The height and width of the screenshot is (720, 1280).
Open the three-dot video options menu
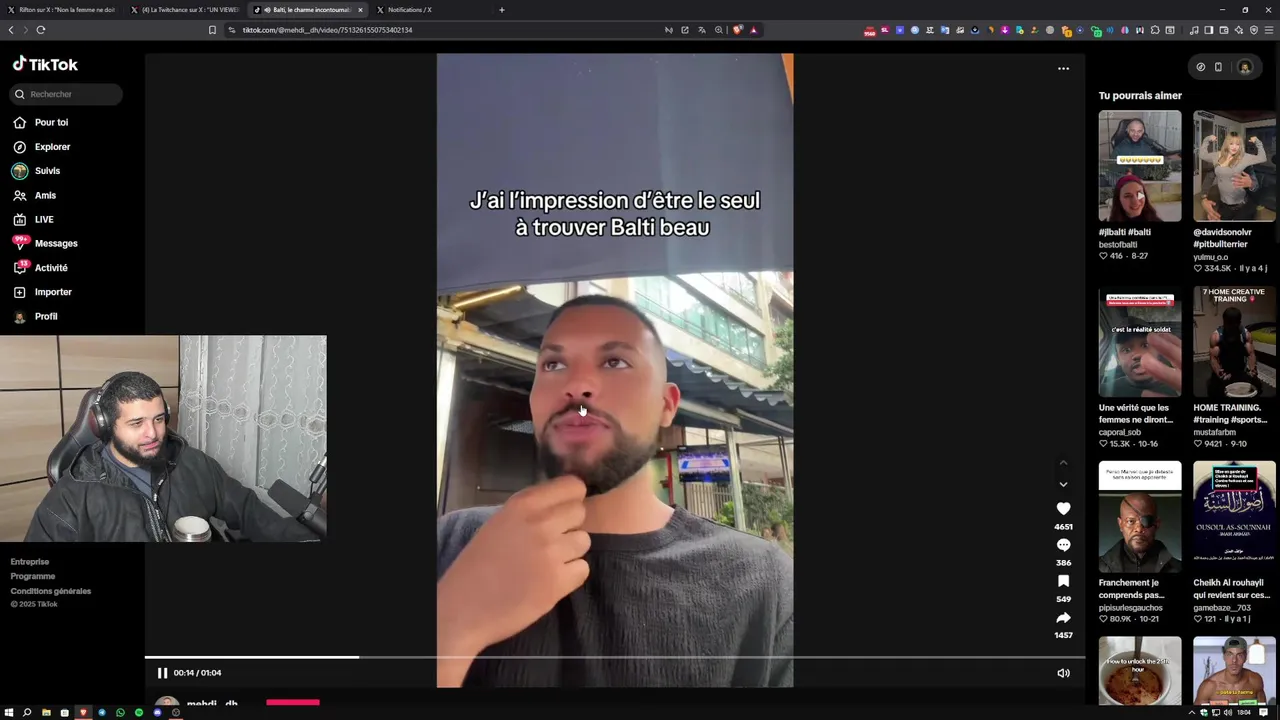coord(1063,69)
